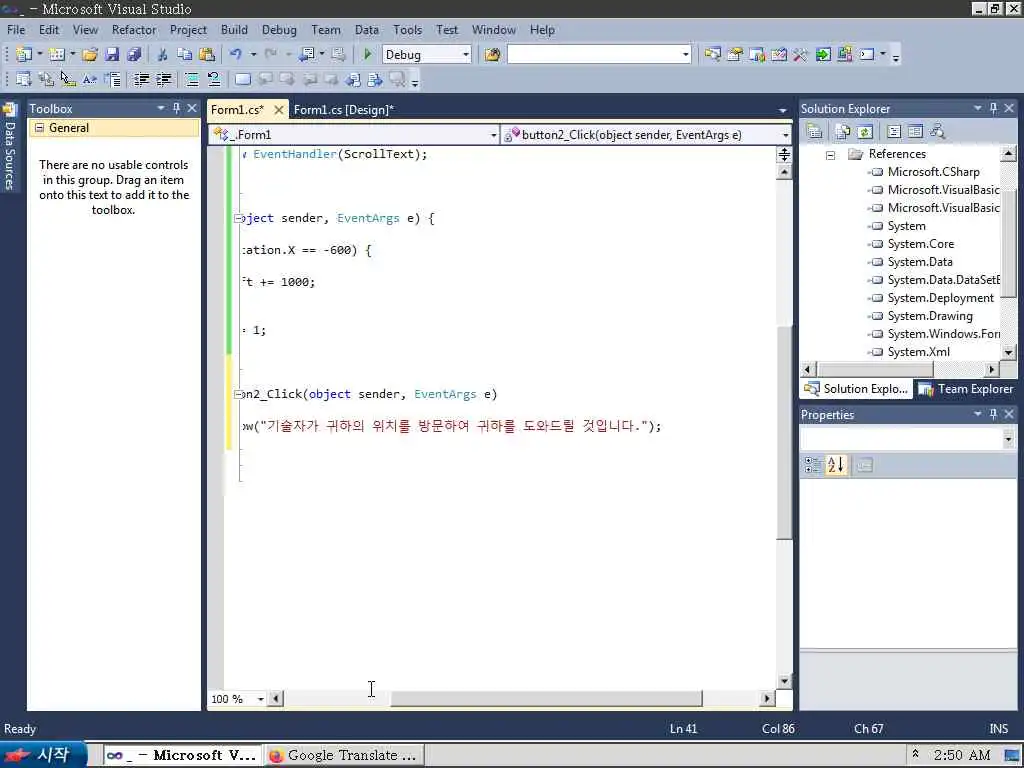Open the File menu
The image size is (1024, 768).
point(16,30)
